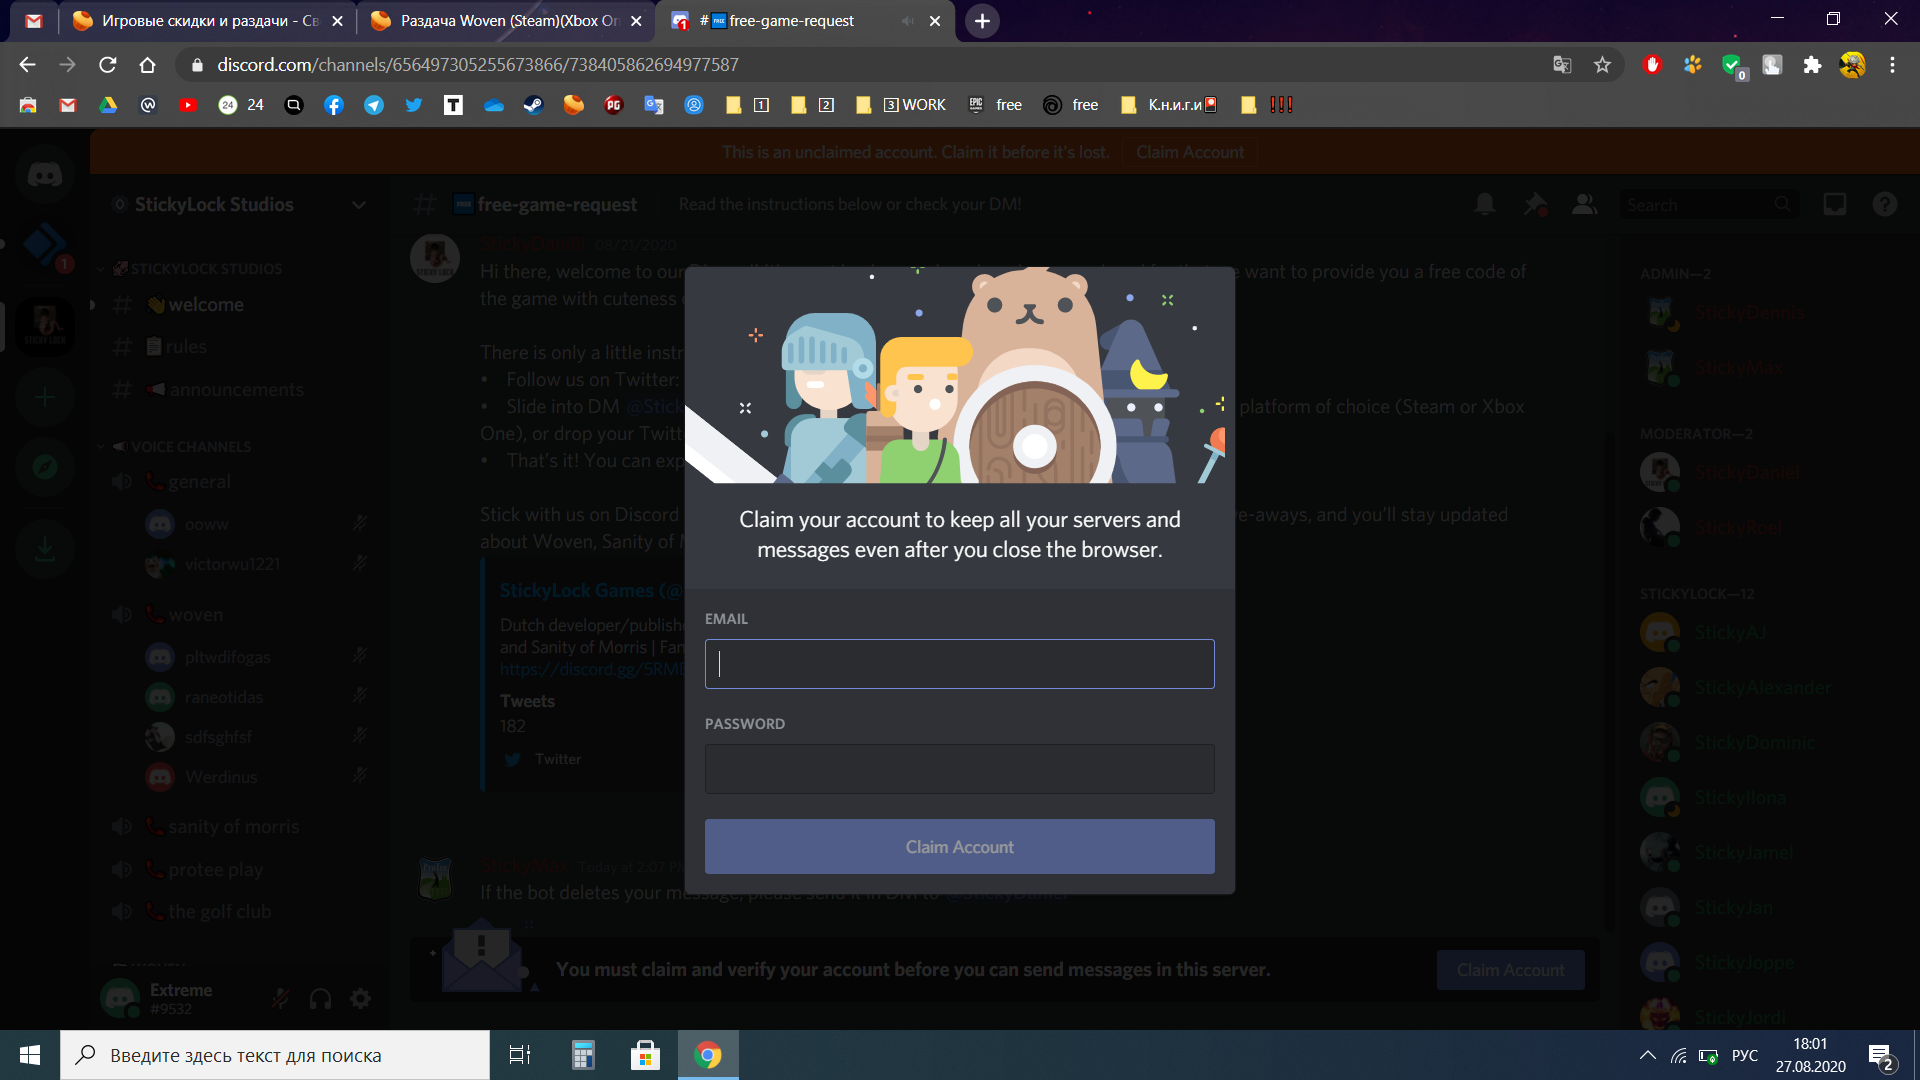Open Calculator from the taskbar
1920x1080 pixels.
click(583, 1055)
